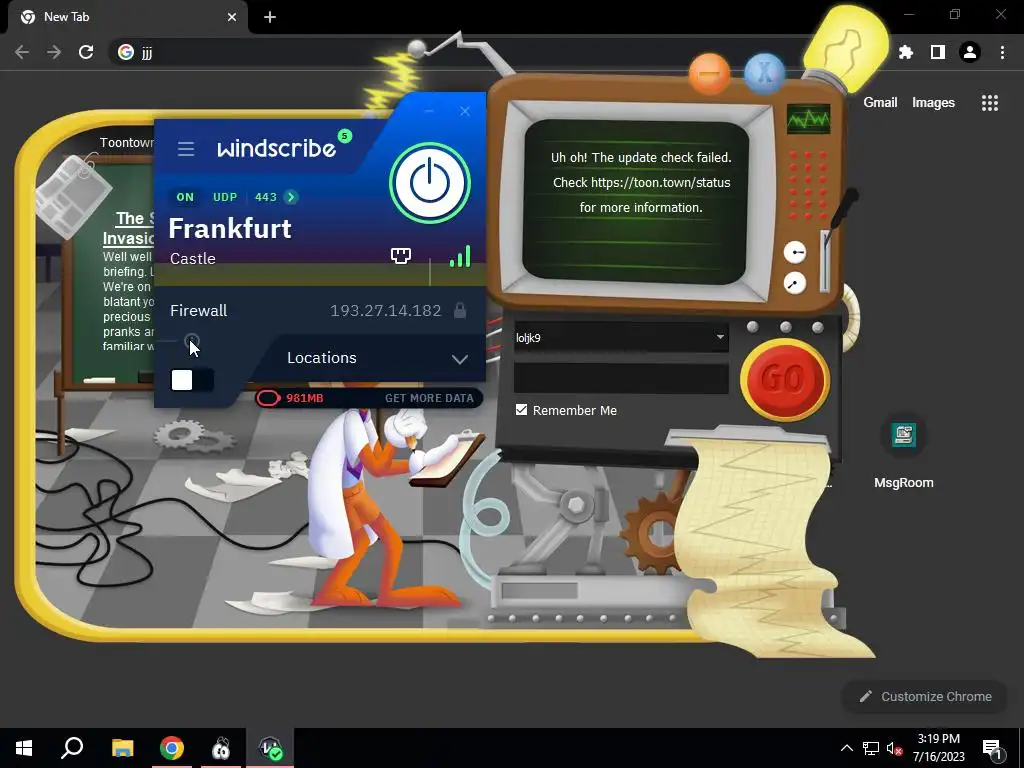
Task: Click the Windscribe news notification badge
Action: pos(345,136)
